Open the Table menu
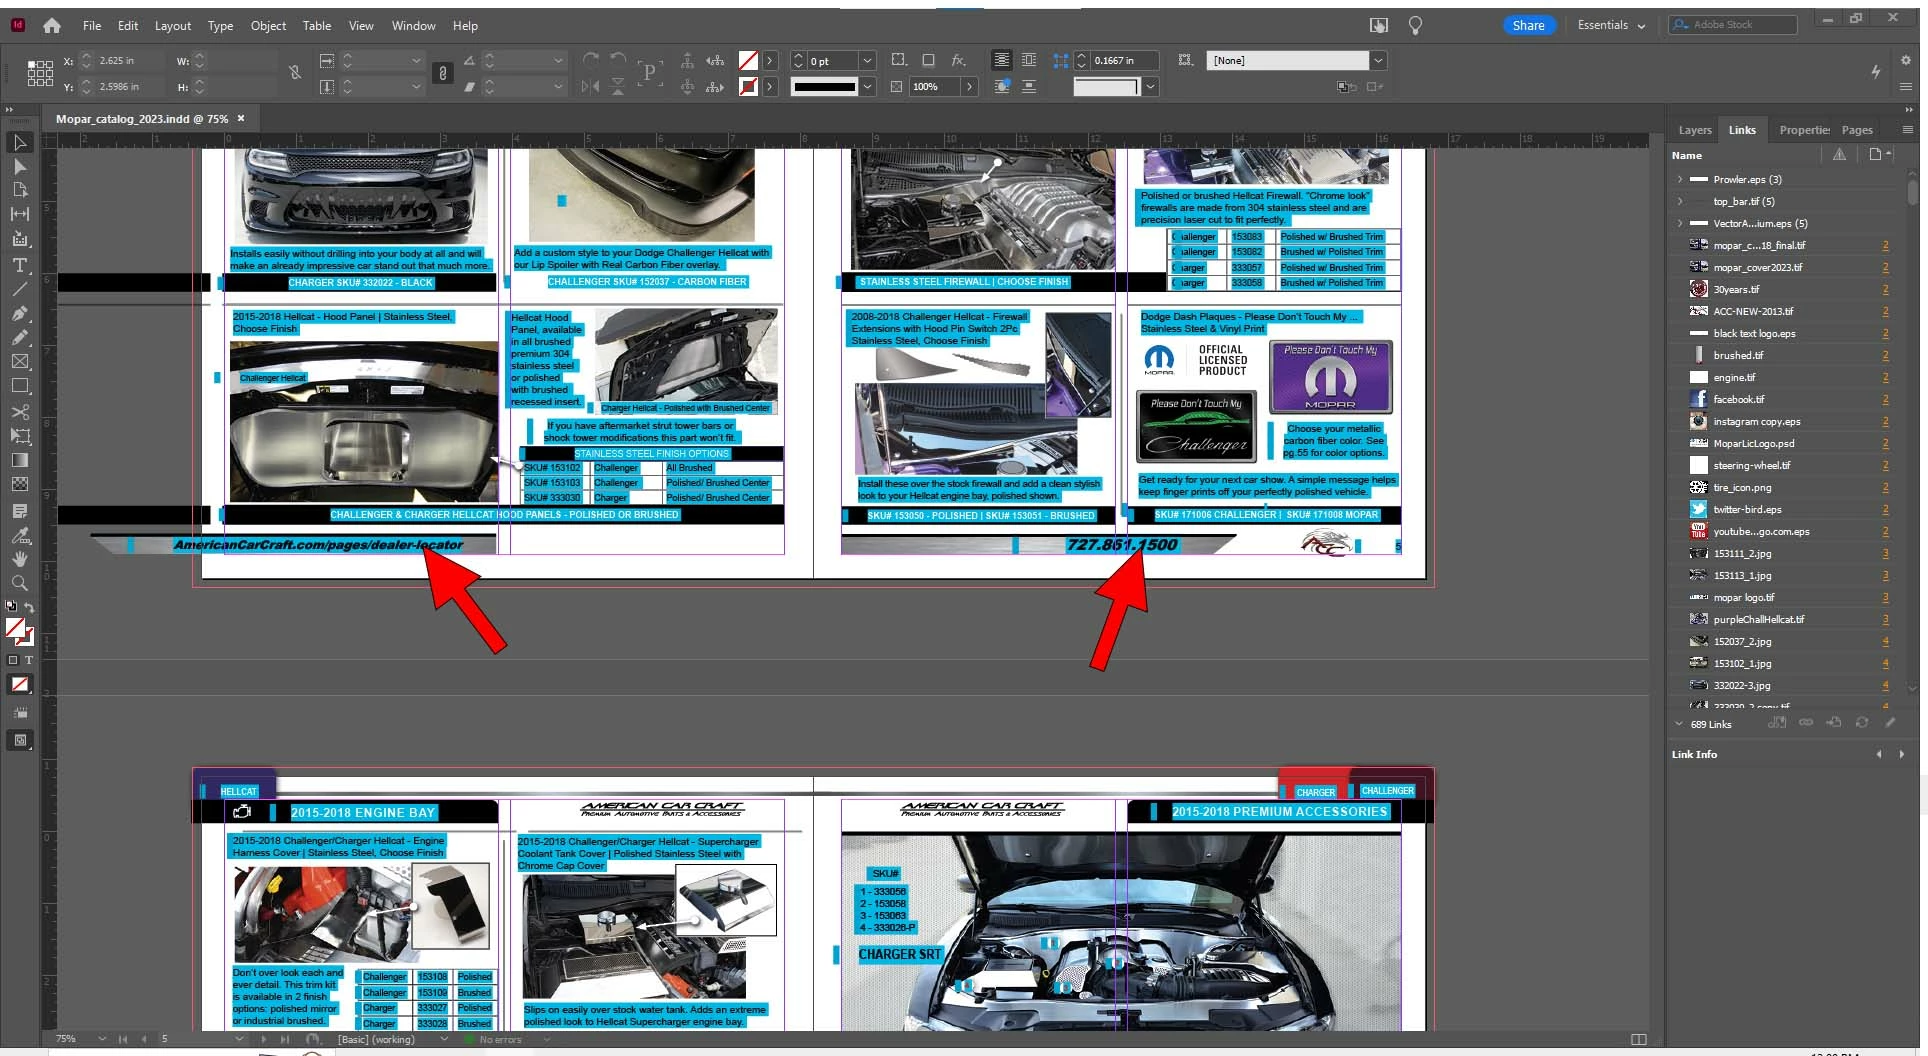Screen dimensions: 1928x1056 click(317, 26)
